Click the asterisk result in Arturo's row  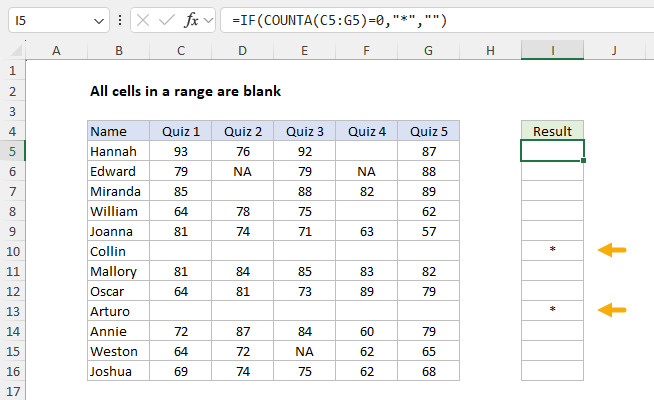tap(552, 311)
